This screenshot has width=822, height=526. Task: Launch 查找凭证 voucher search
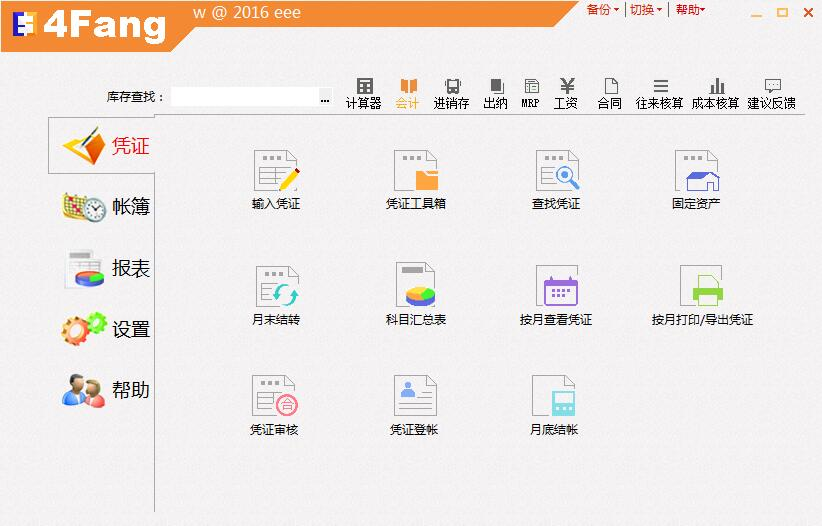coord(556,180)
